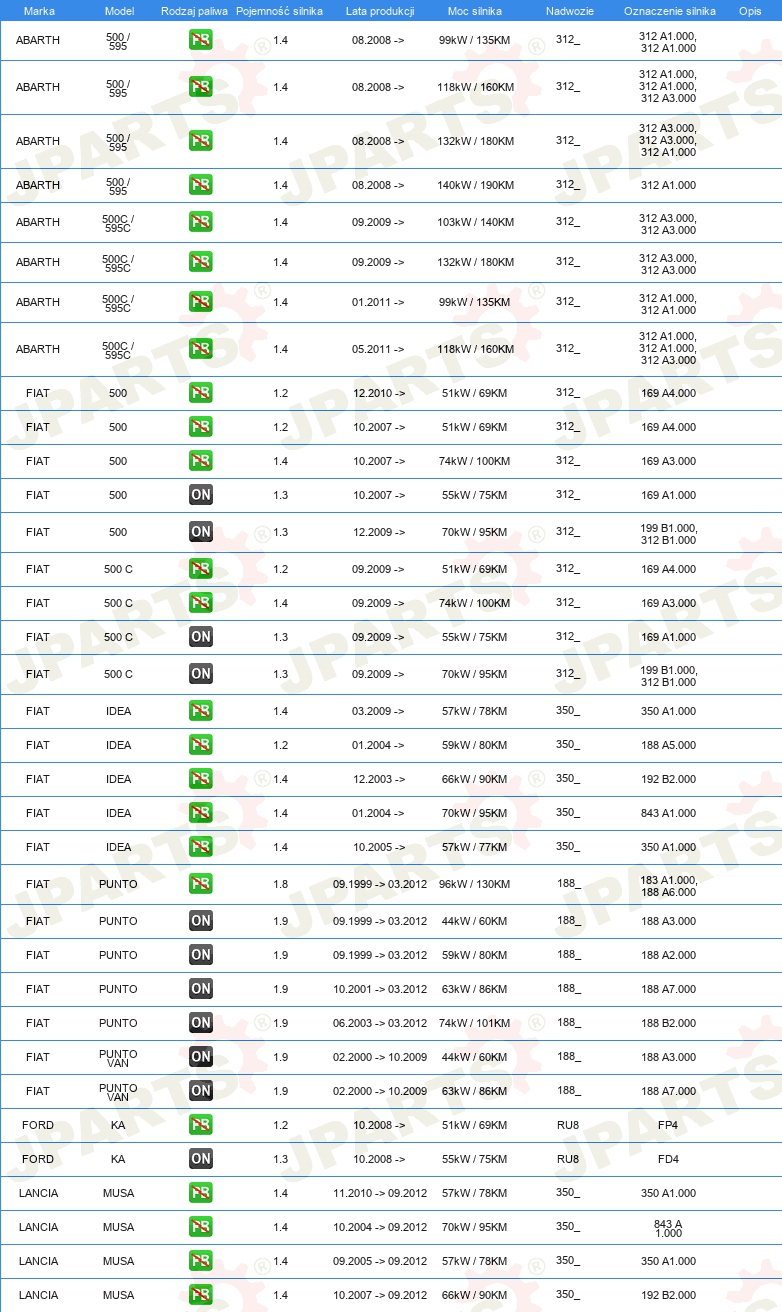Click the Model column header

[x=119, y=11]
